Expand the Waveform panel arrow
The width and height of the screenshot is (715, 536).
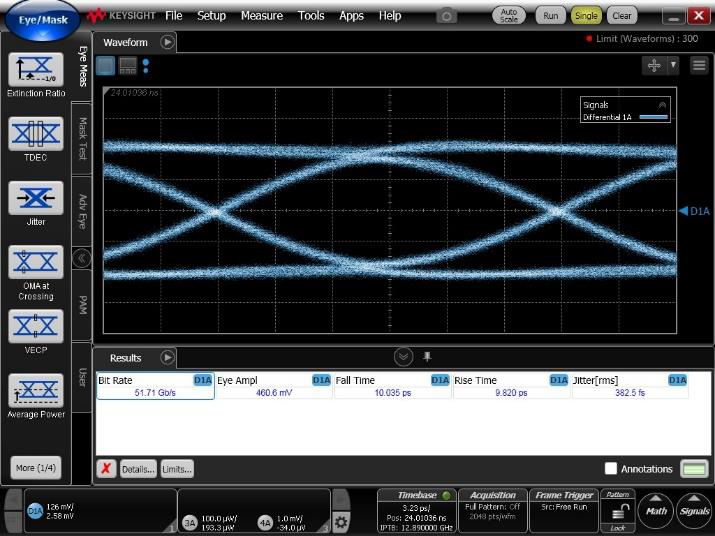[167, 42]
